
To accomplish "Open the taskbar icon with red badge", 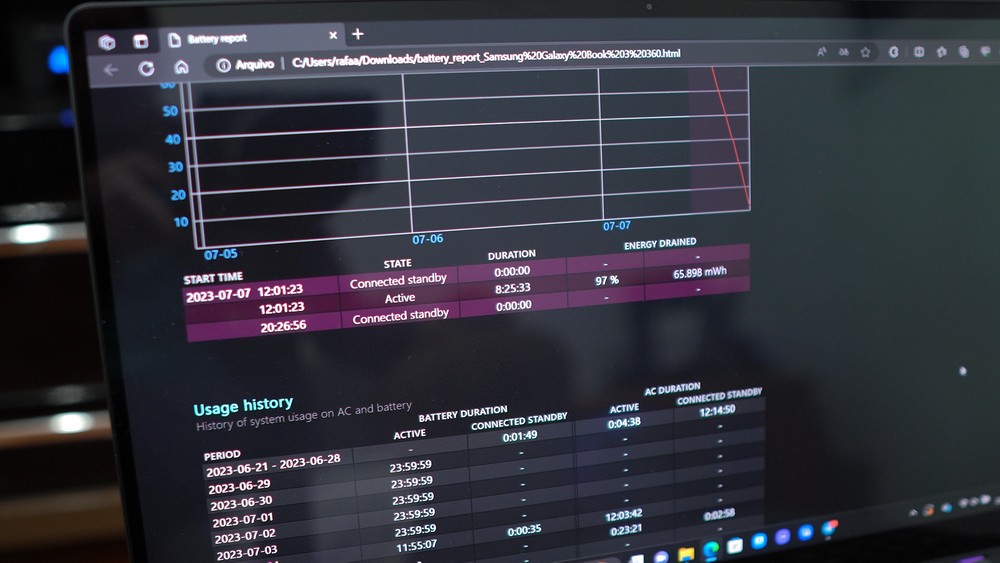I will 829,528.
